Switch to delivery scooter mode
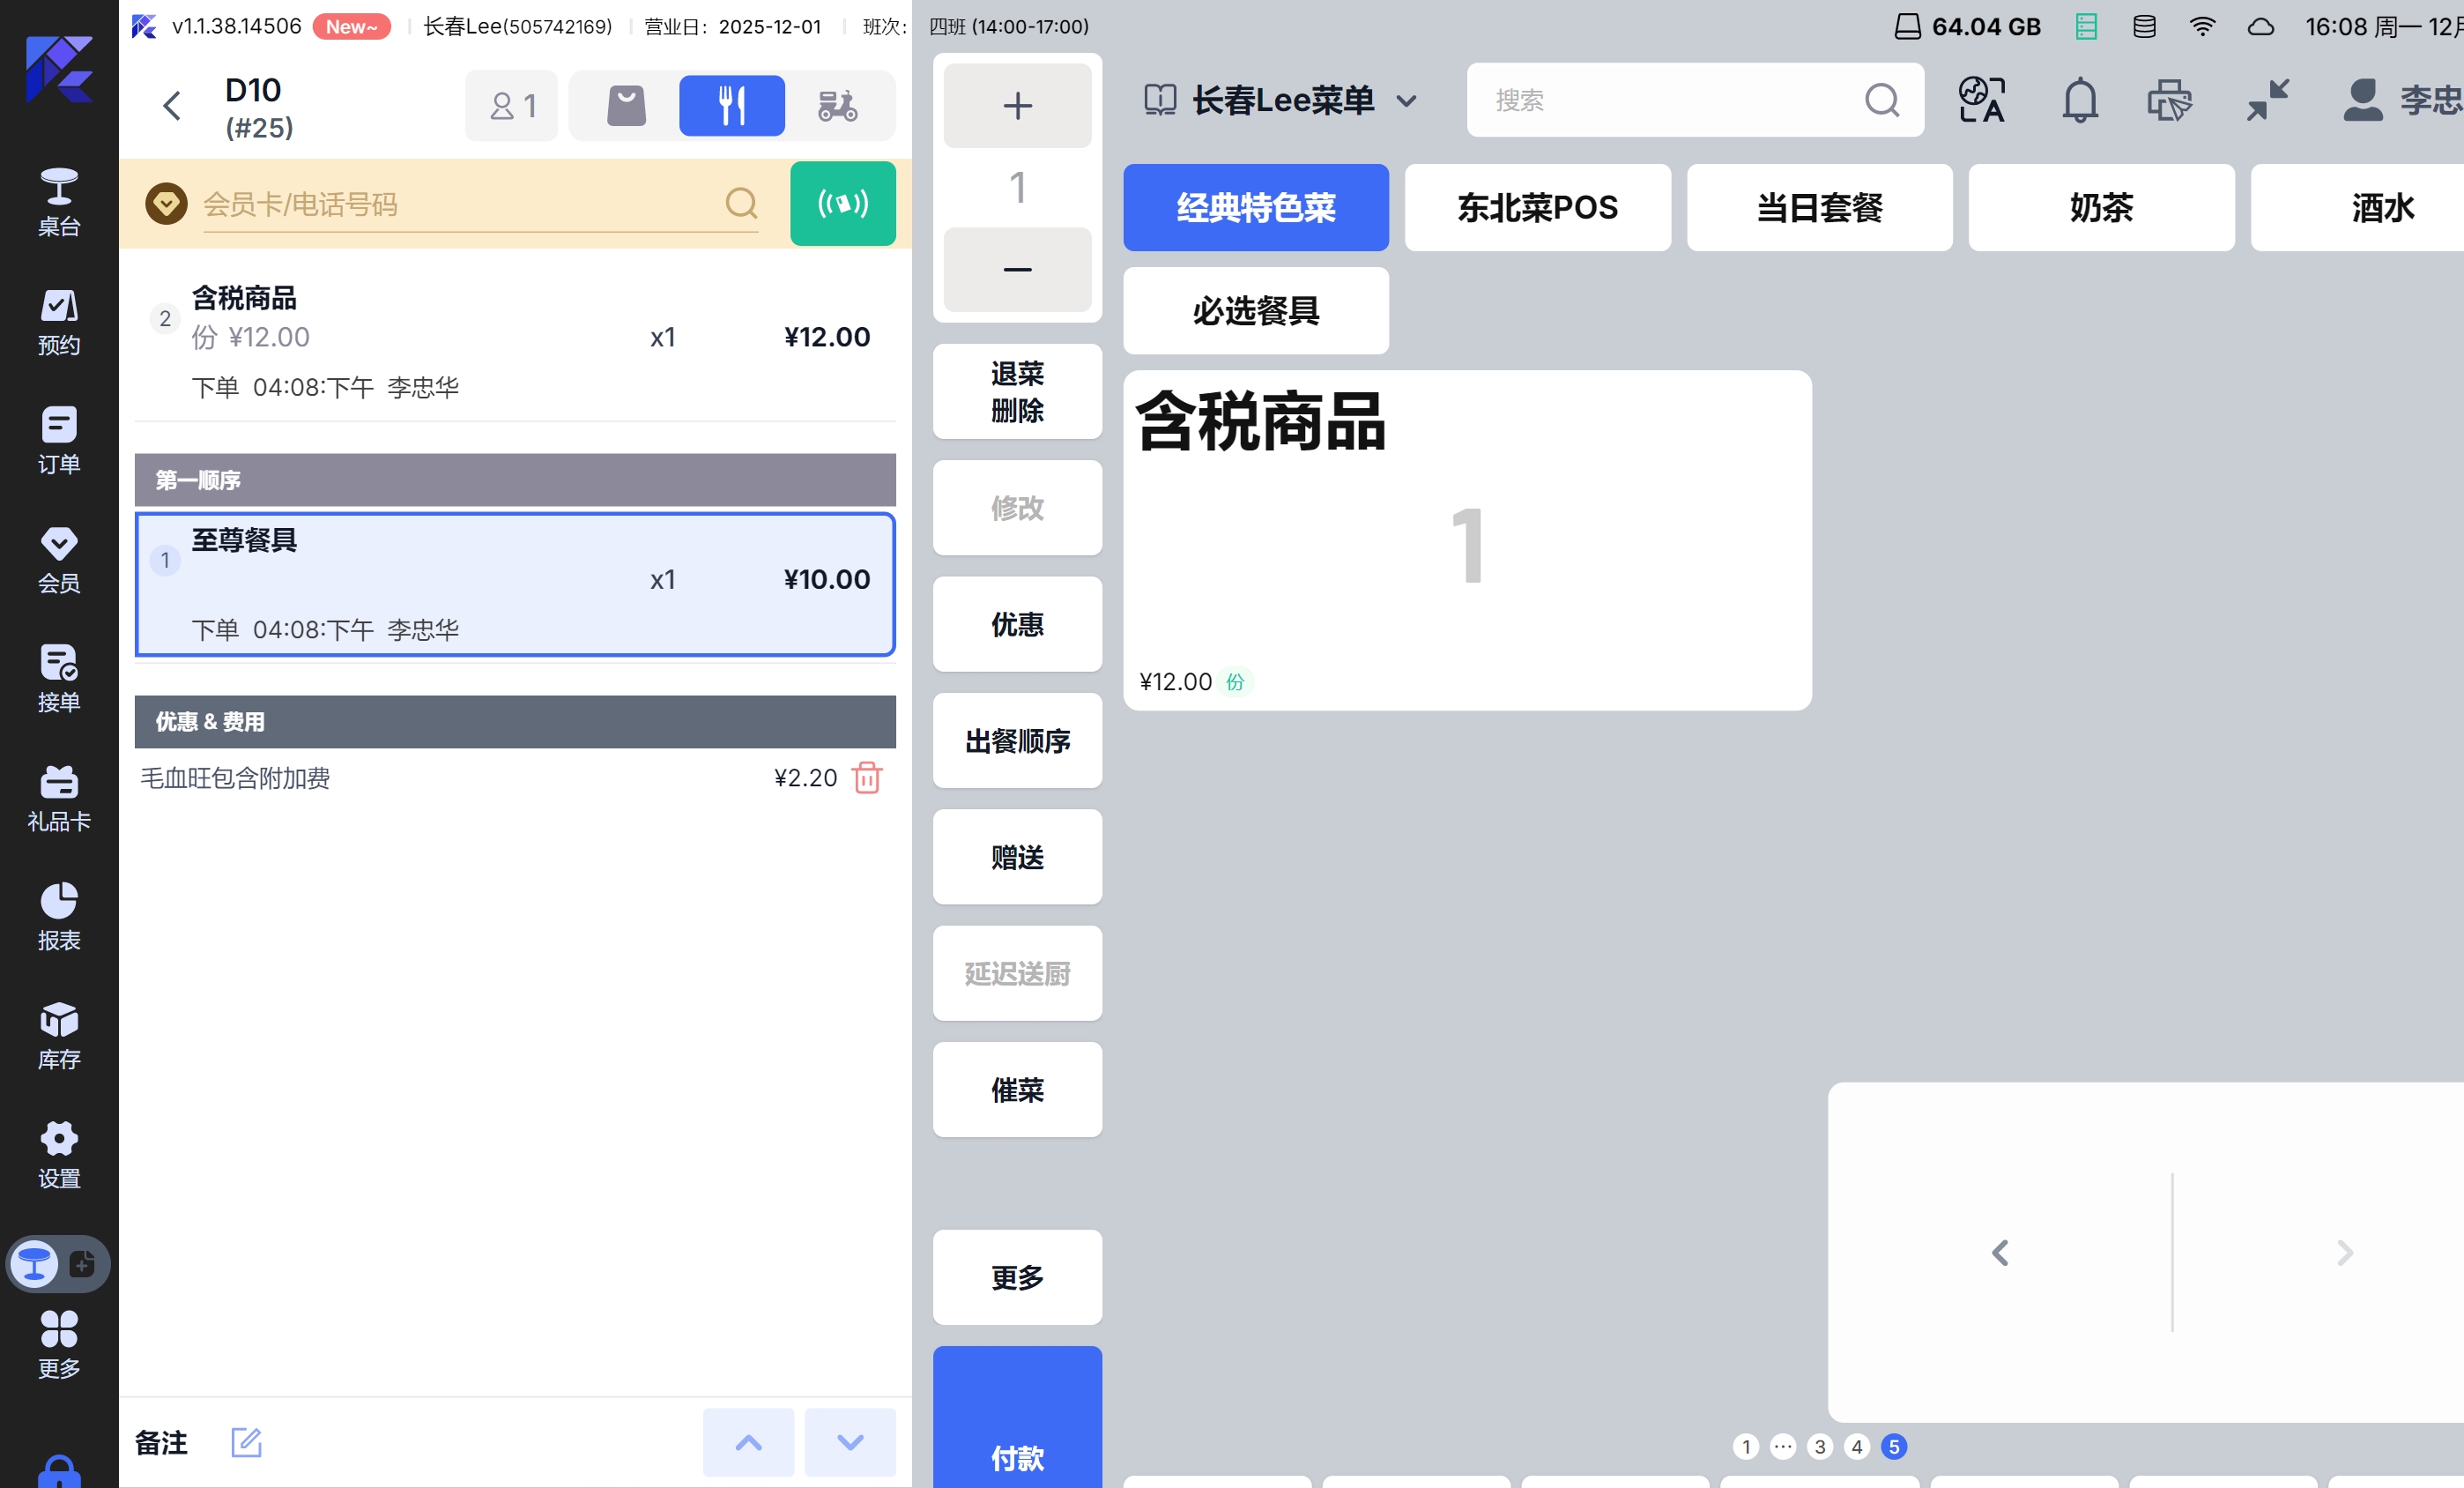This screenshot has height=1488, width=2464. [x=837, y=105]
